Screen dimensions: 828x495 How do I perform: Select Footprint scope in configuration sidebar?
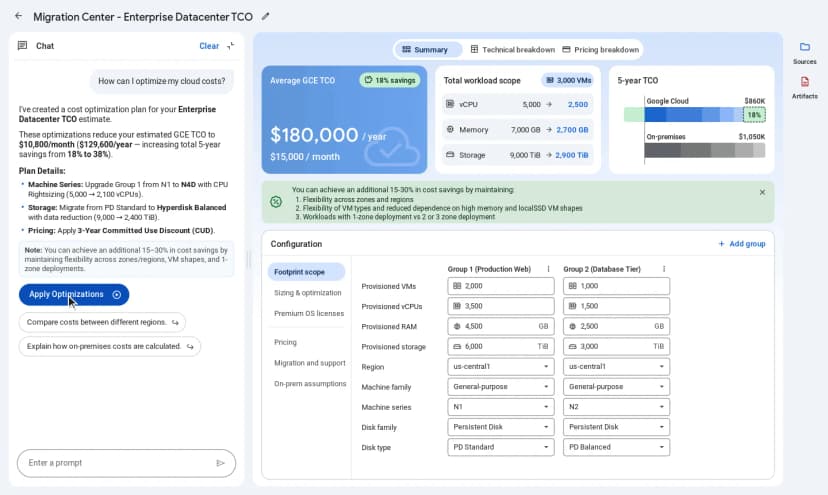pyautogui.click(x=306, y=272)
